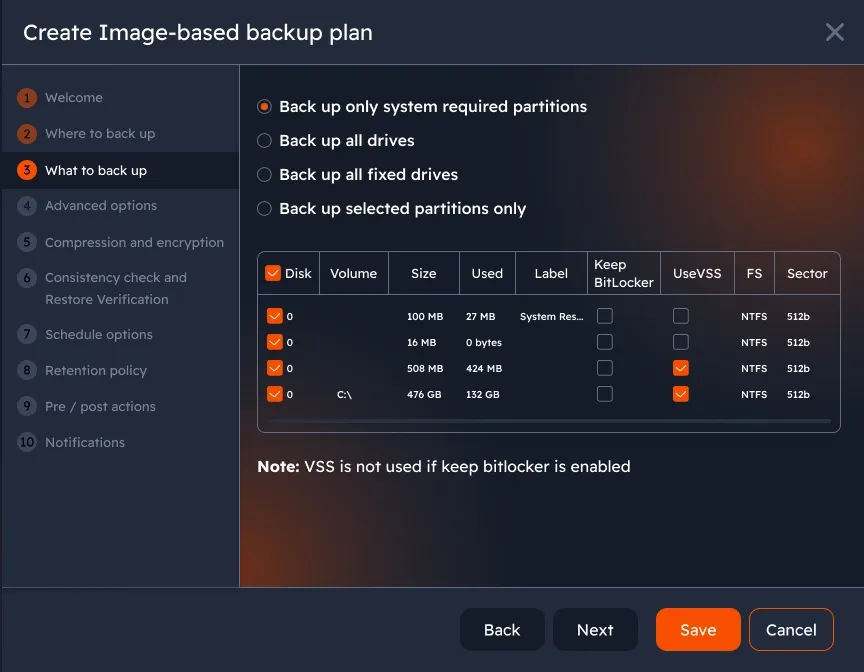The height and width of the screenshot is (672, 864).
Task: Click the orange Save button
Action: coord(698,630)
